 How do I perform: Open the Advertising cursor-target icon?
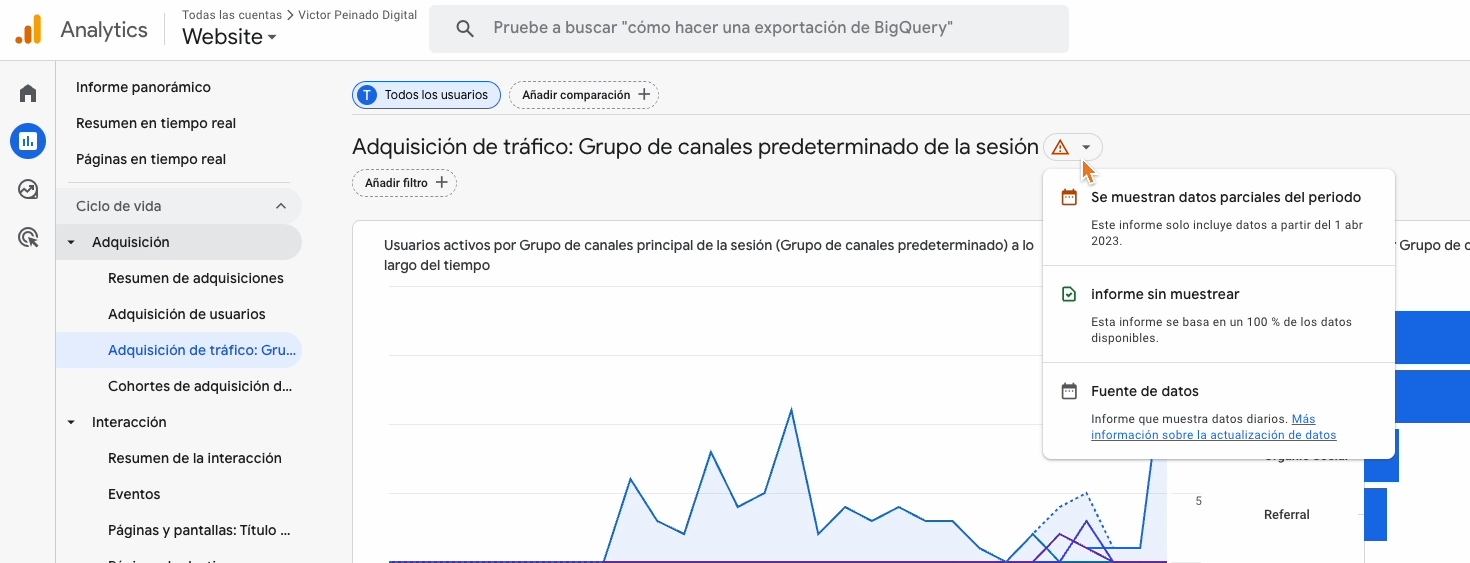click(x=28, y=237)
